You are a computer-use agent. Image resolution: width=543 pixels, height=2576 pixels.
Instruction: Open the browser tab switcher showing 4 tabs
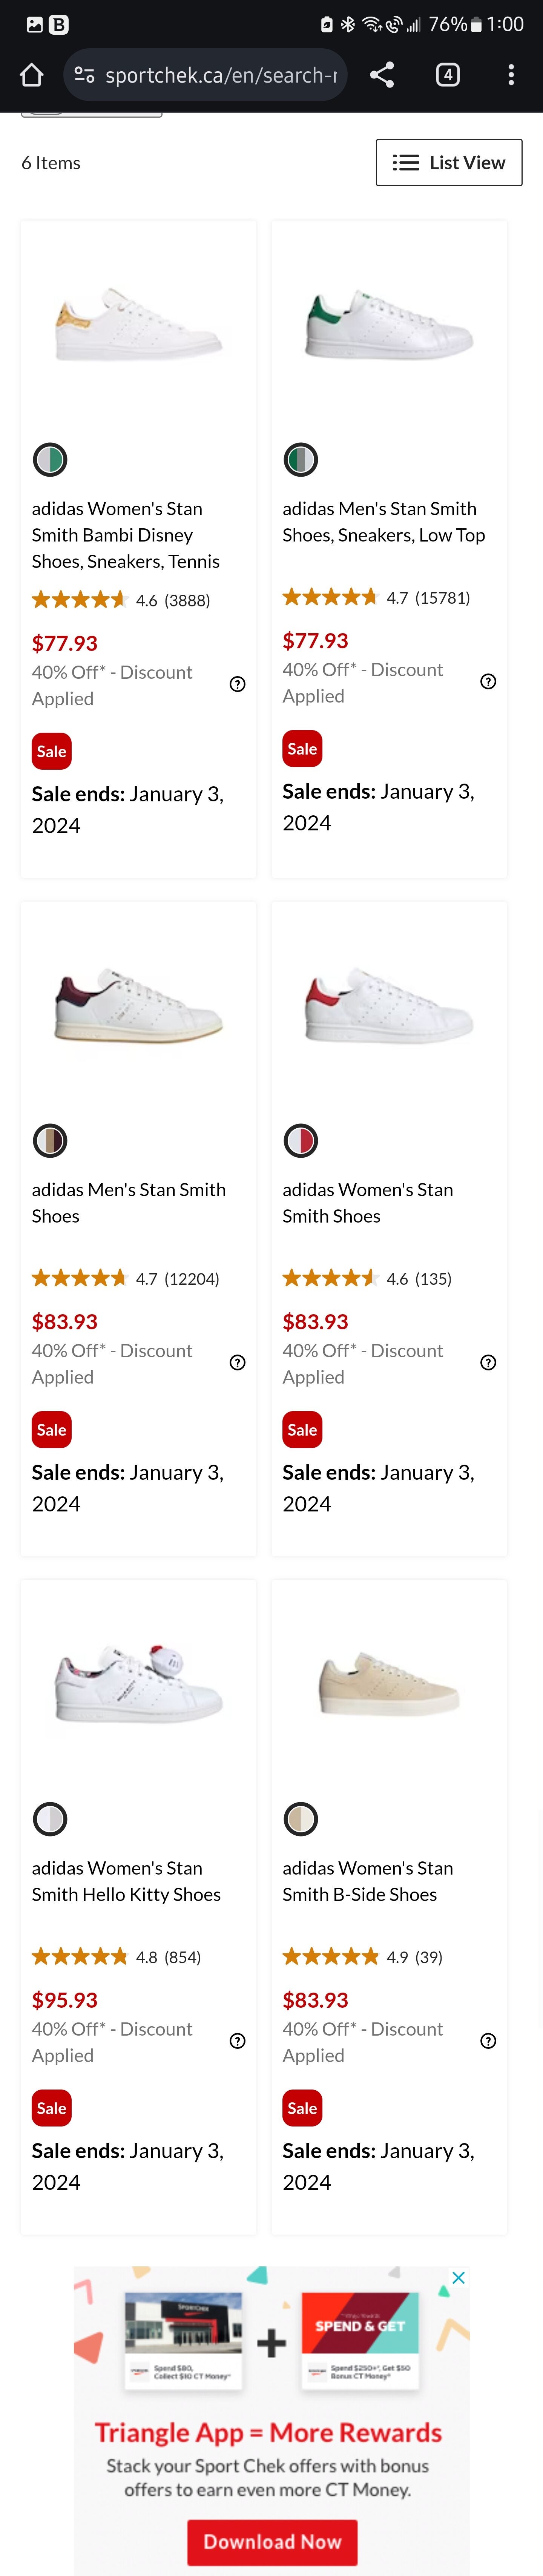pyautogui.click(x=448, y=74)
